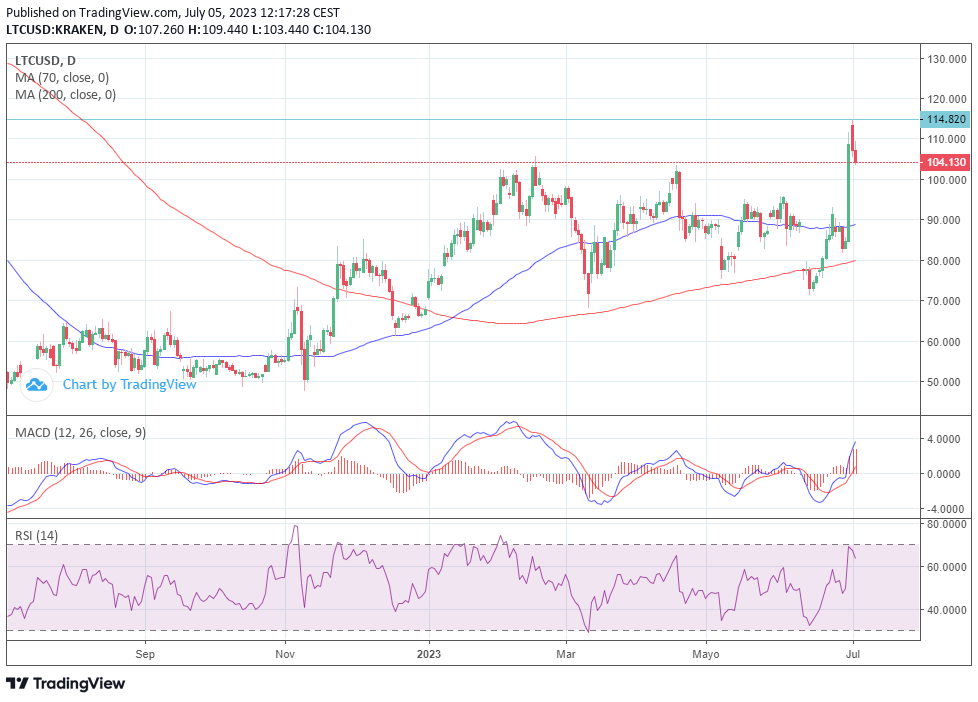Click the 130.000 price axis label
The width and height of the screenshot is (978, 702).
point(947,59)
